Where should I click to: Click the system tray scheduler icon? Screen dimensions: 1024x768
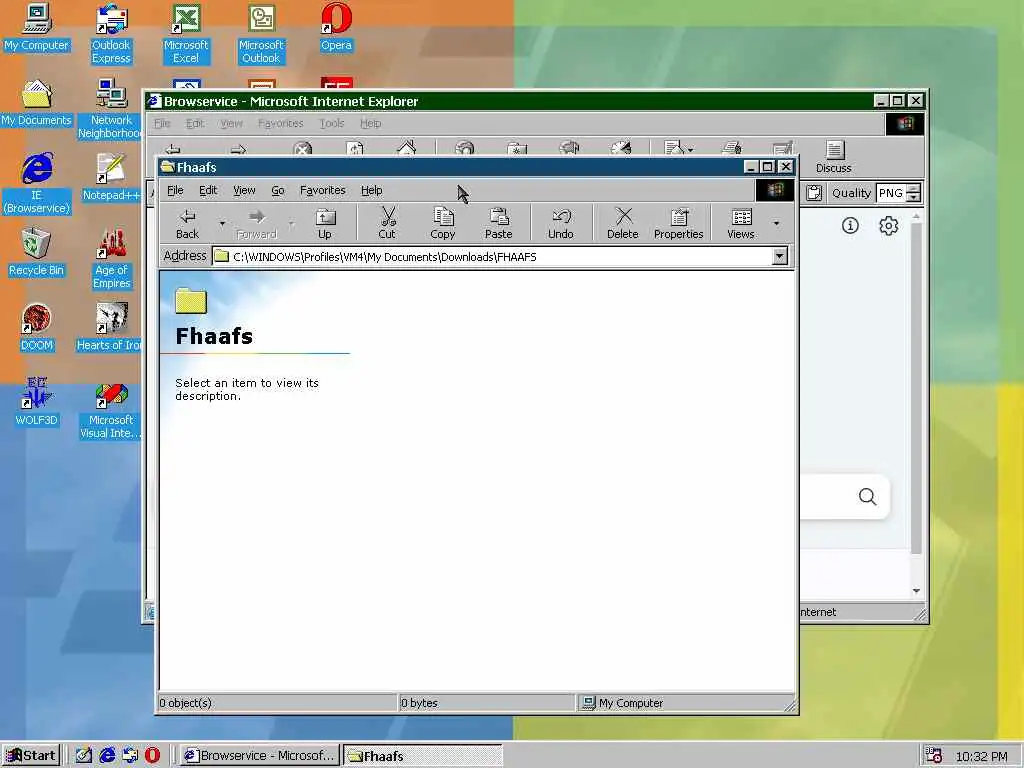click(x=934, y=756)
